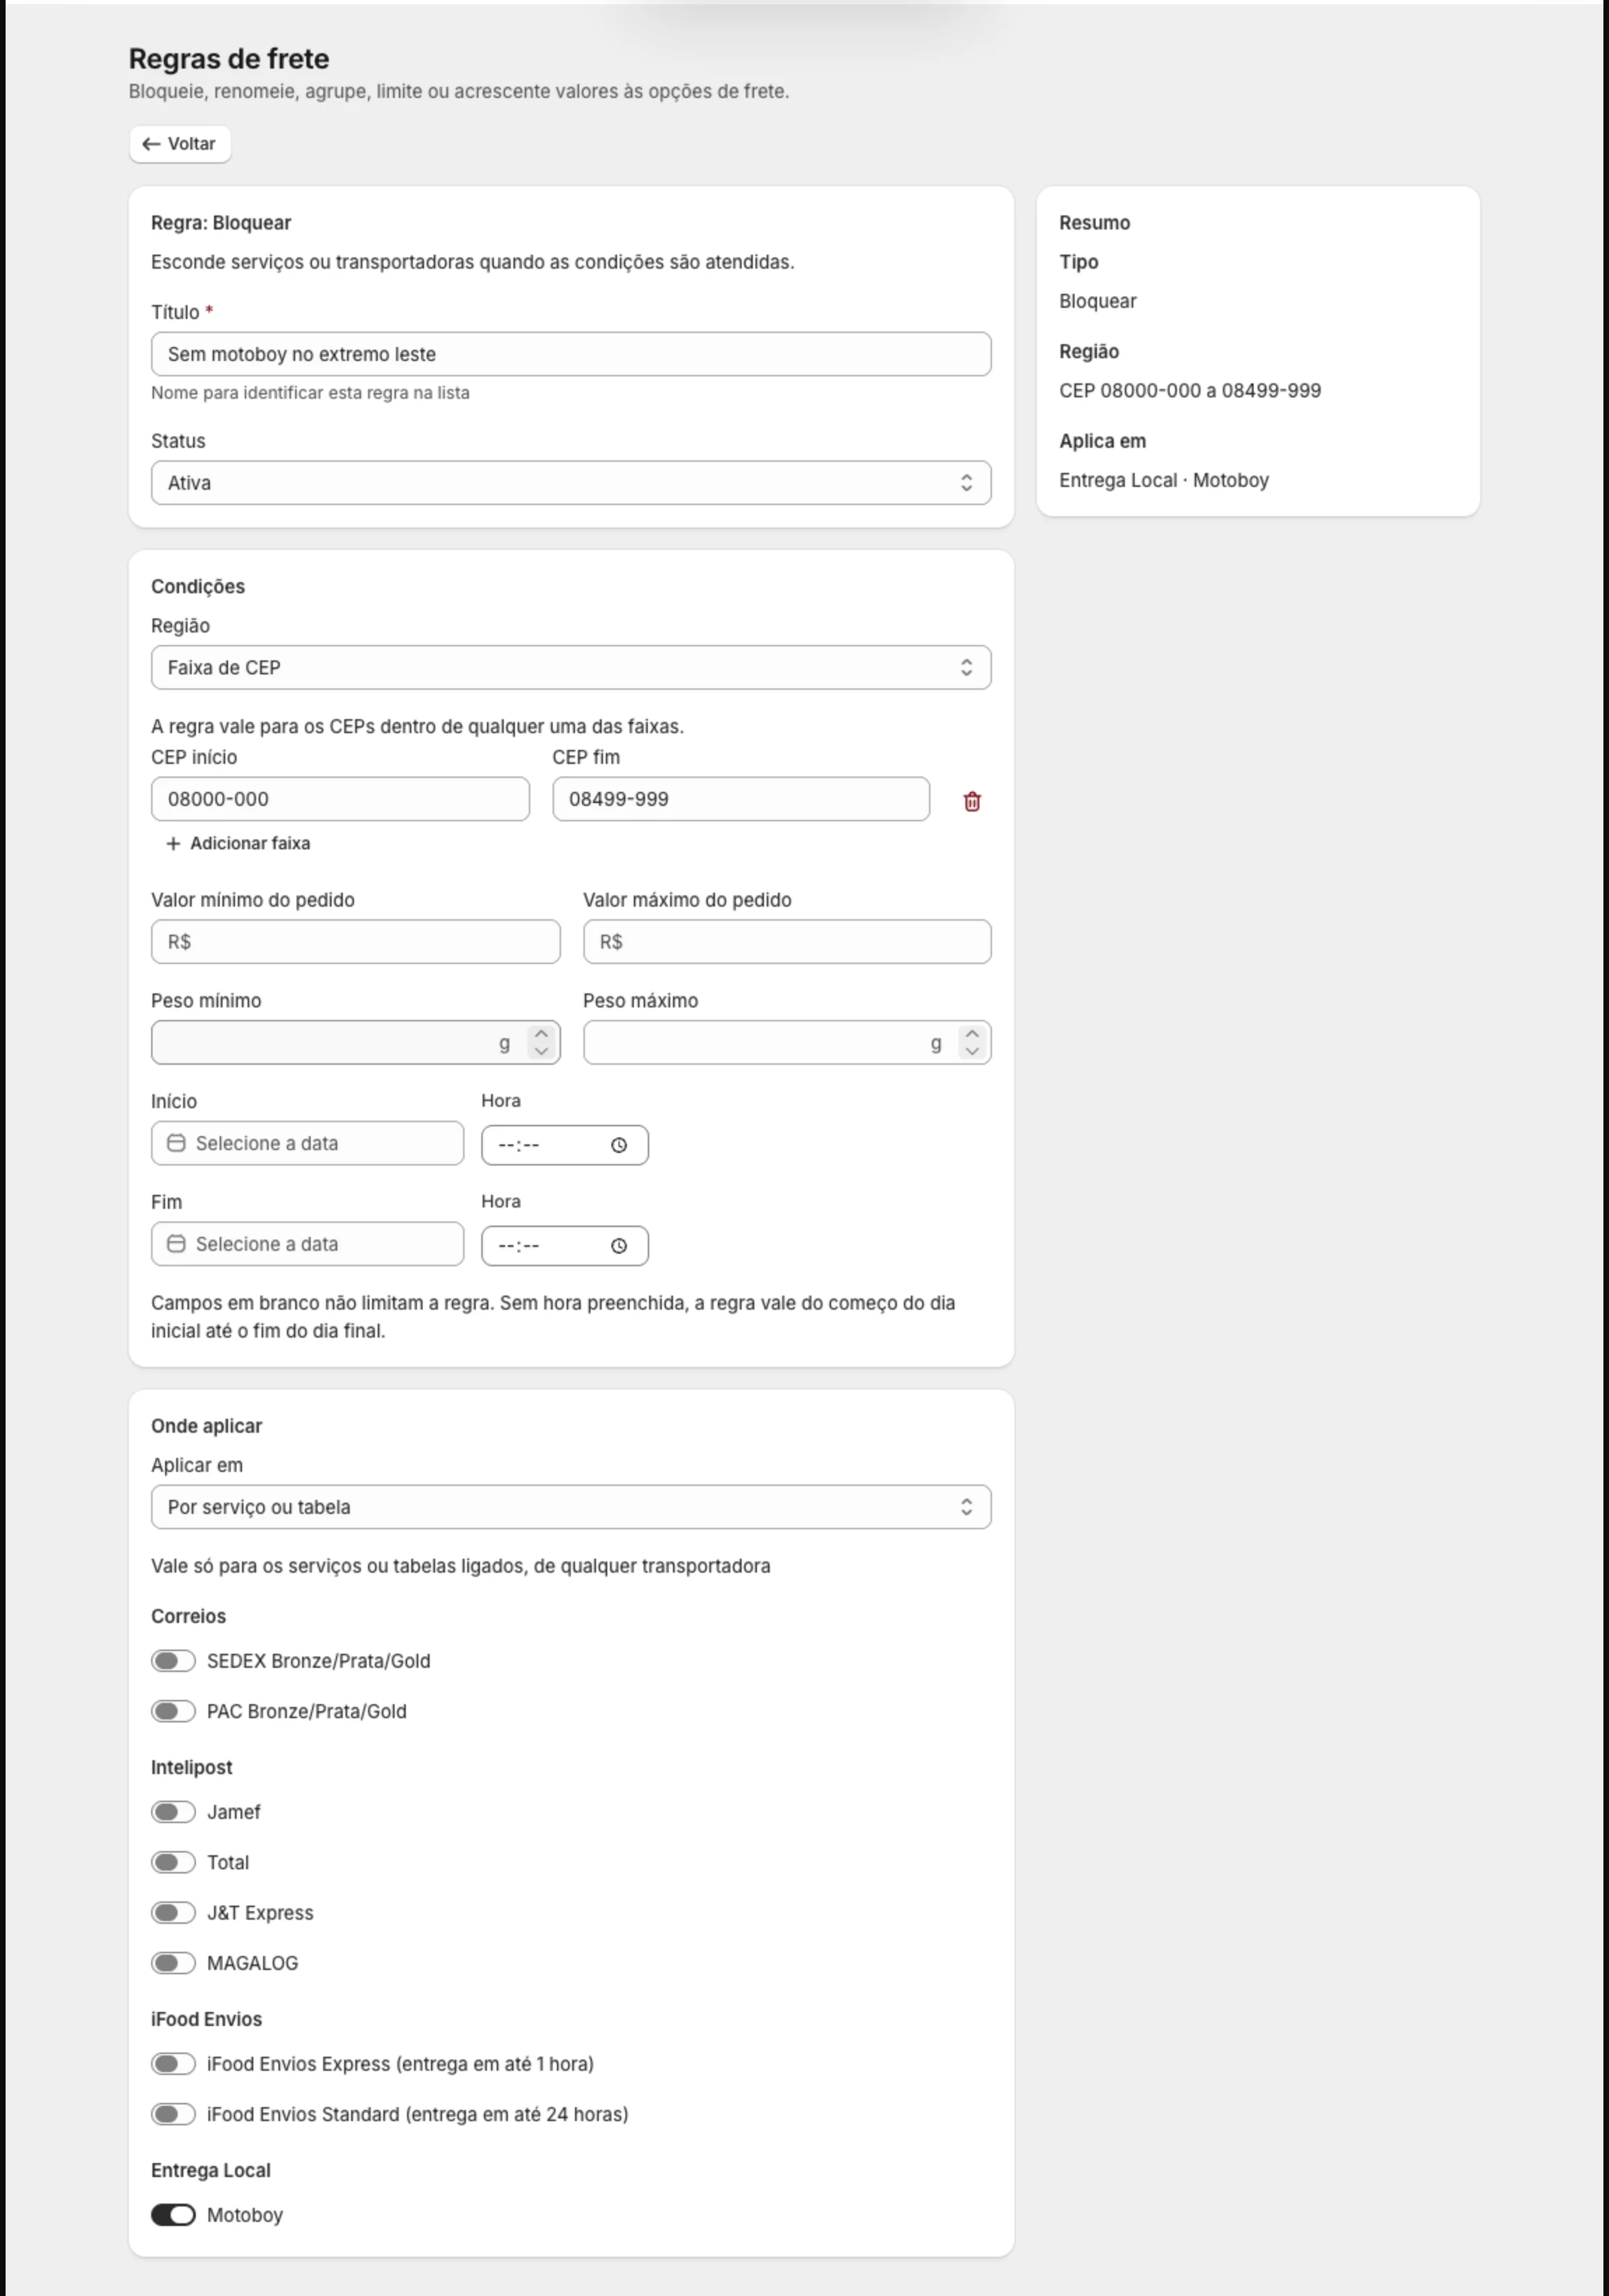This screenshot has height=2296, width=1609.
Task: Click the clock icon in Fim Hora field
Action: coord(619,1246)
